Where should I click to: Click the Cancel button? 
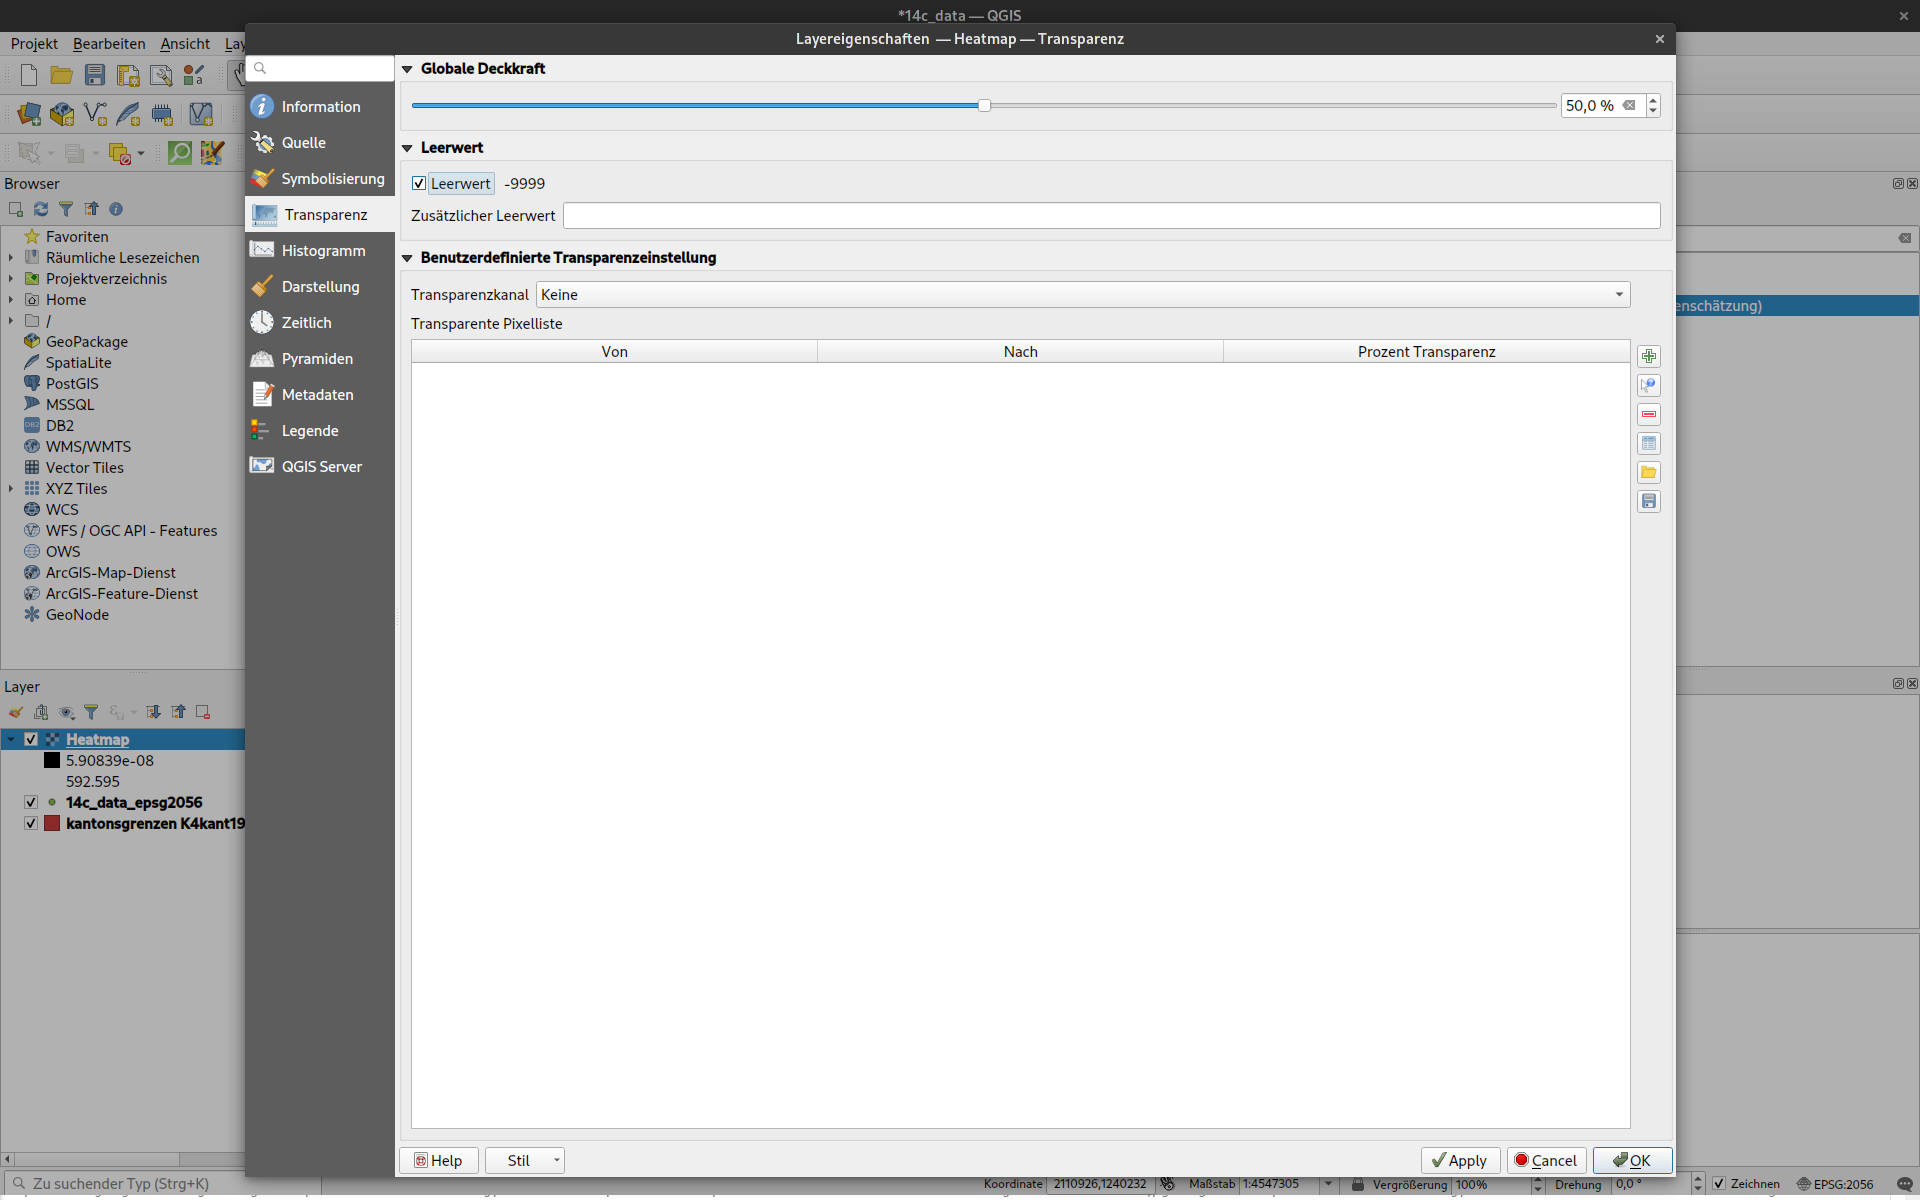pos(1545,1160)
